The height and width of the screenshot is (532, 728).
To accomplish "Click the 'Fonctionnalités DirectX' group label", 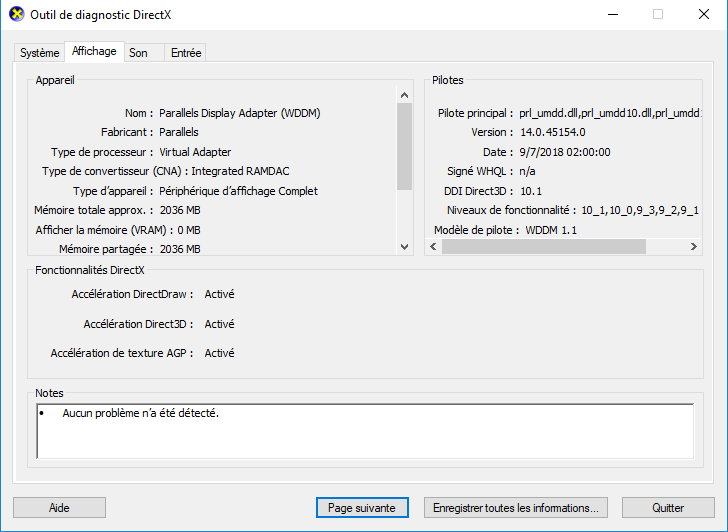I will [x=90, y=270].
